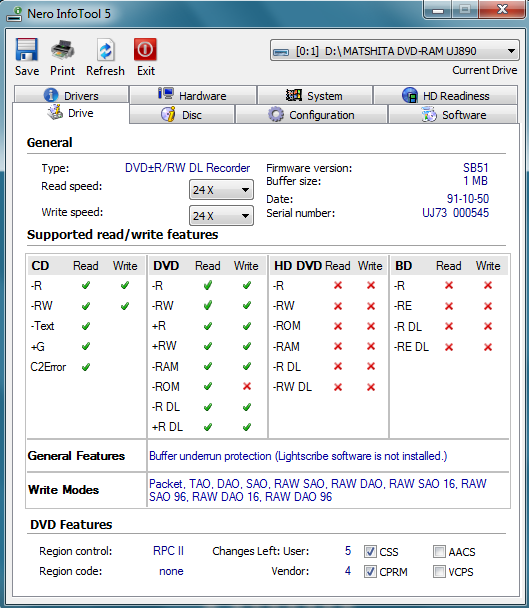
Task: Click the type value DVD±R/RW DL Recorder
Action: [x=187, y=168]
